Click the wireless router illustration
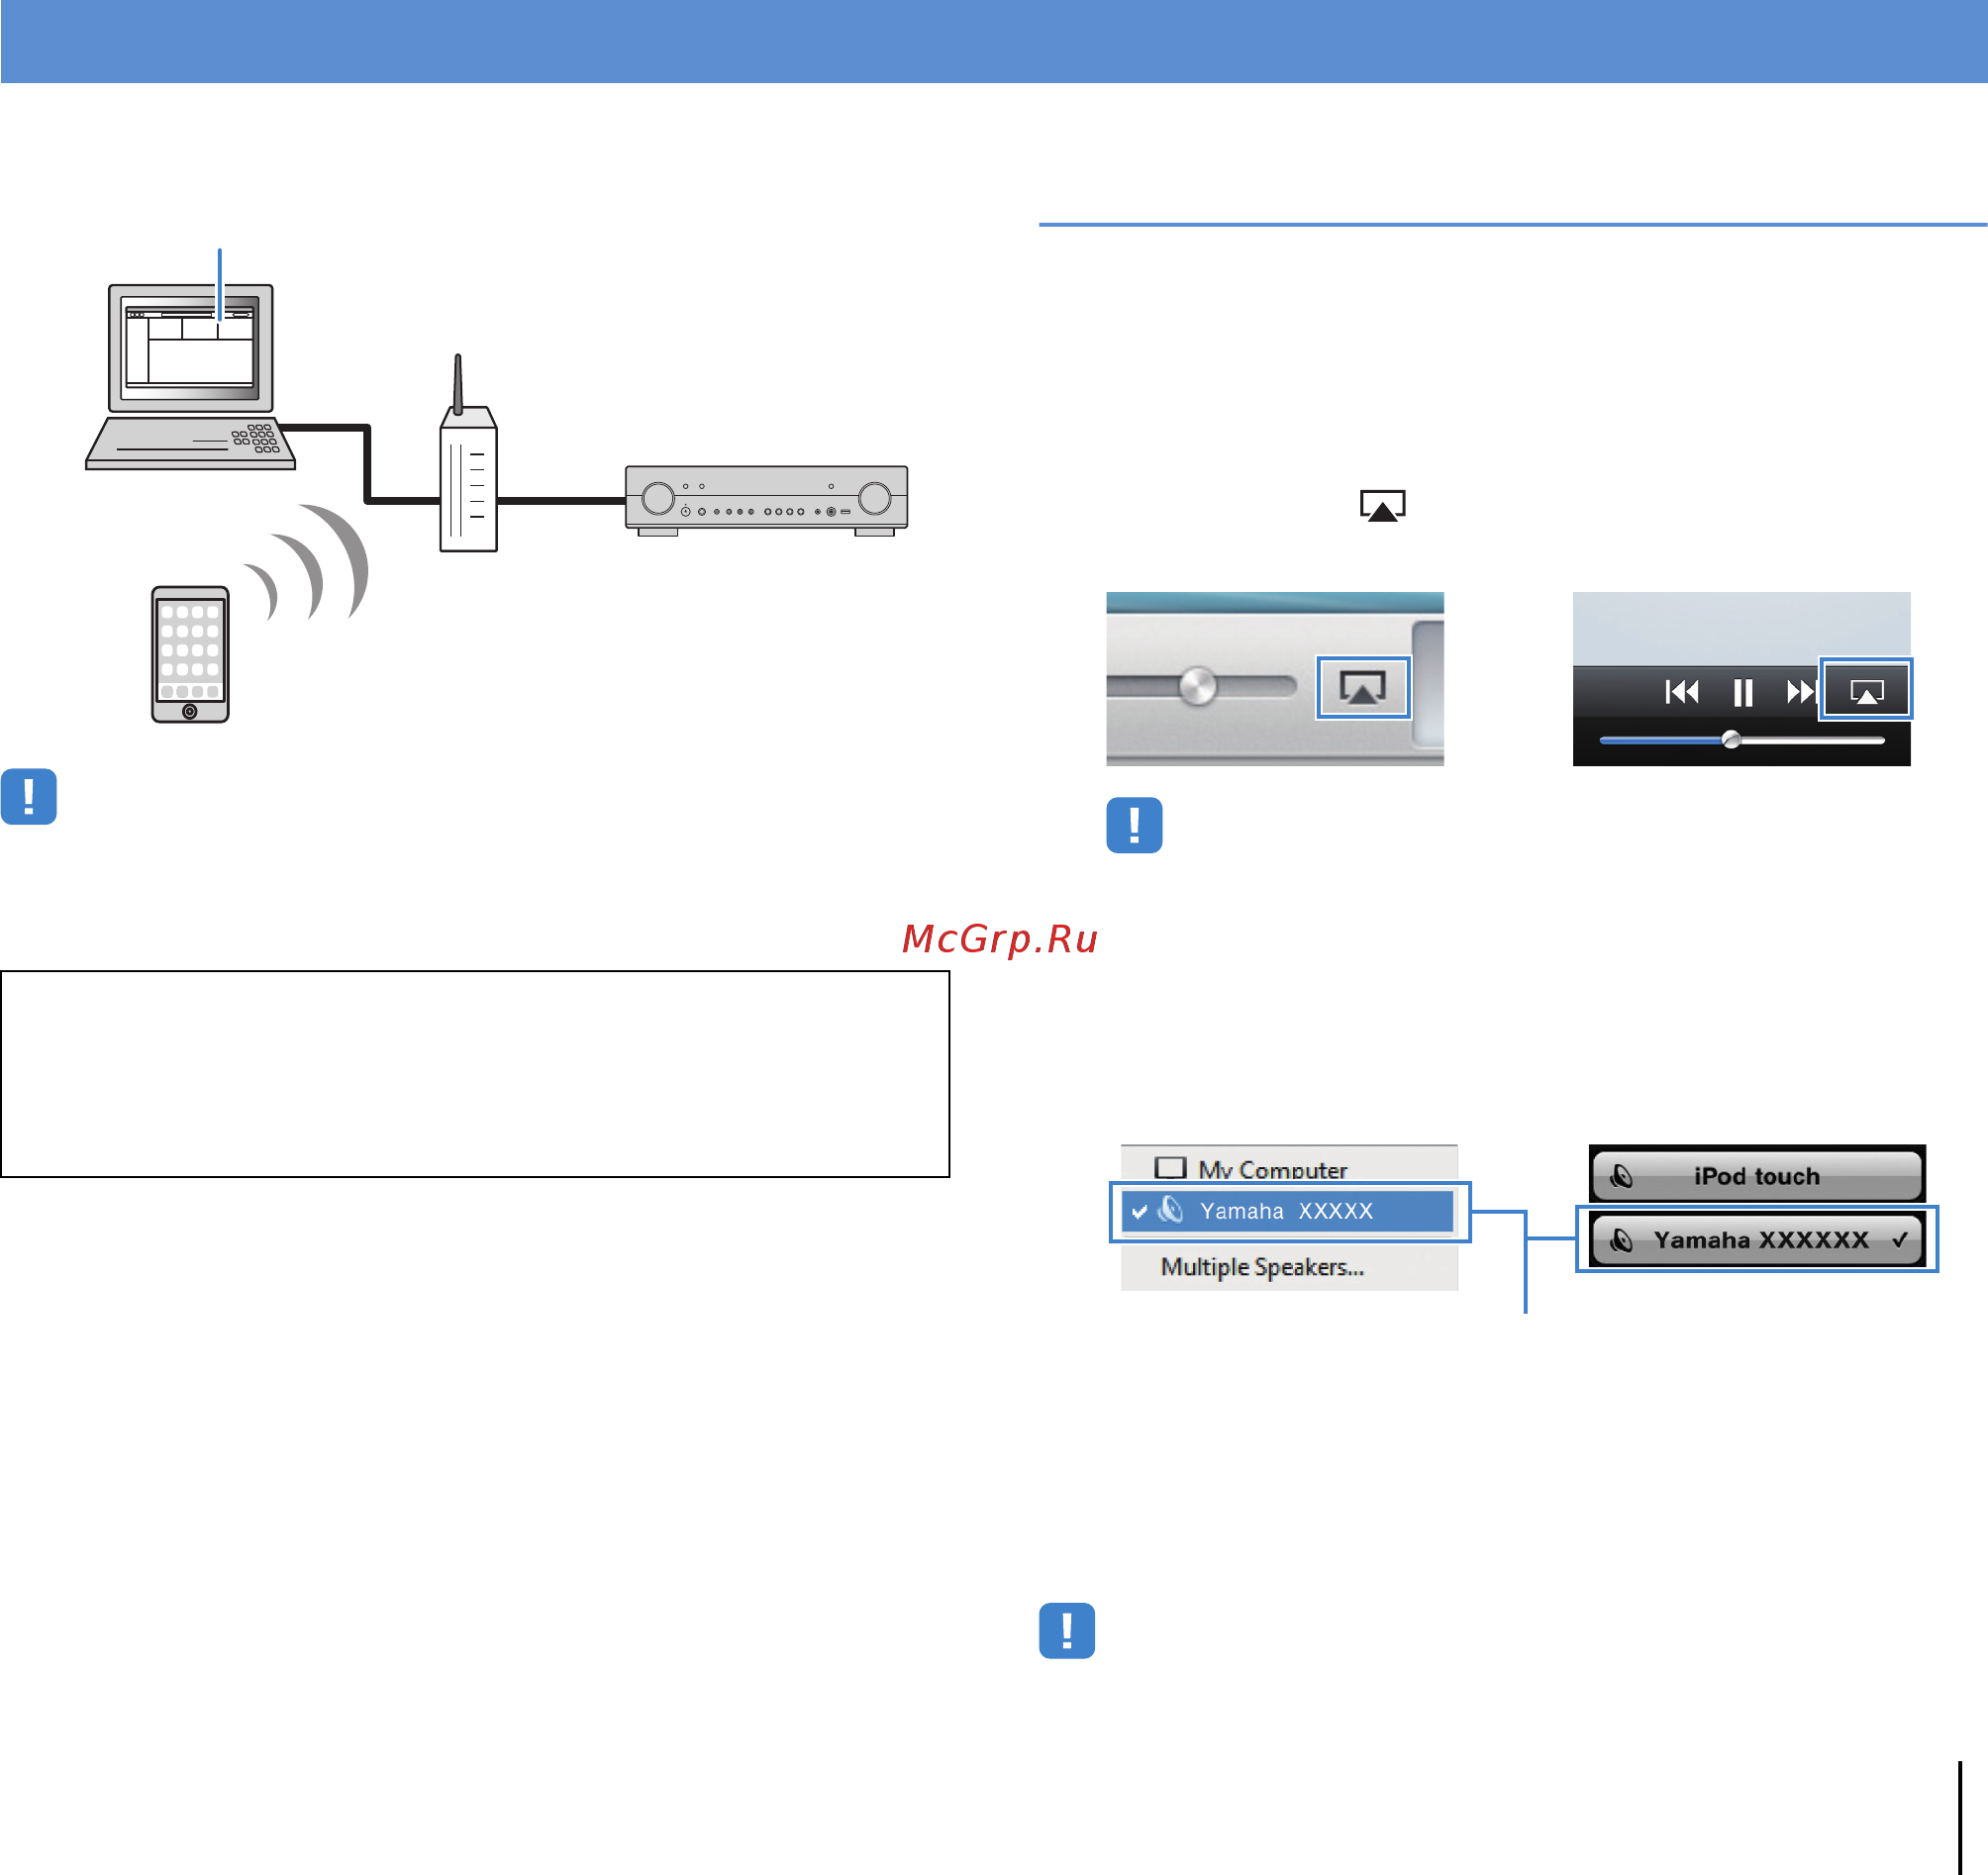 (x=468, y=453)
